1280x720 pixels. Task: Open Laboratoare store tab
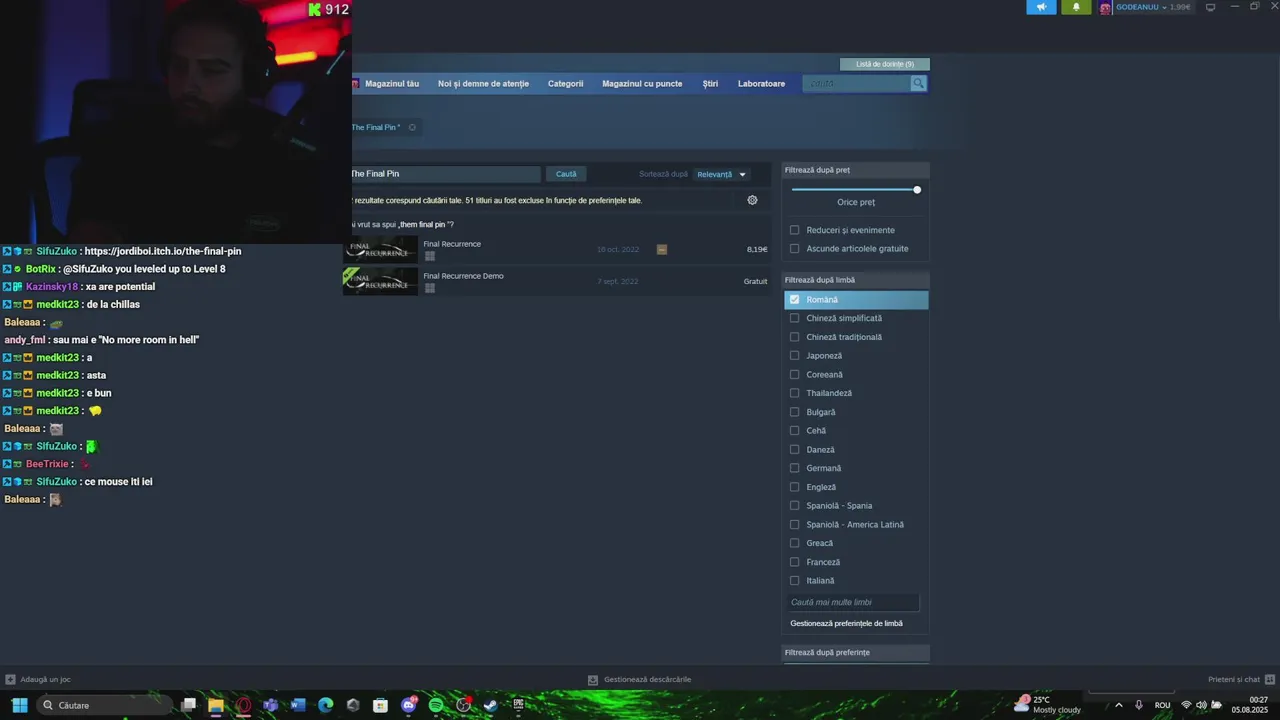(x=761, y=84)
